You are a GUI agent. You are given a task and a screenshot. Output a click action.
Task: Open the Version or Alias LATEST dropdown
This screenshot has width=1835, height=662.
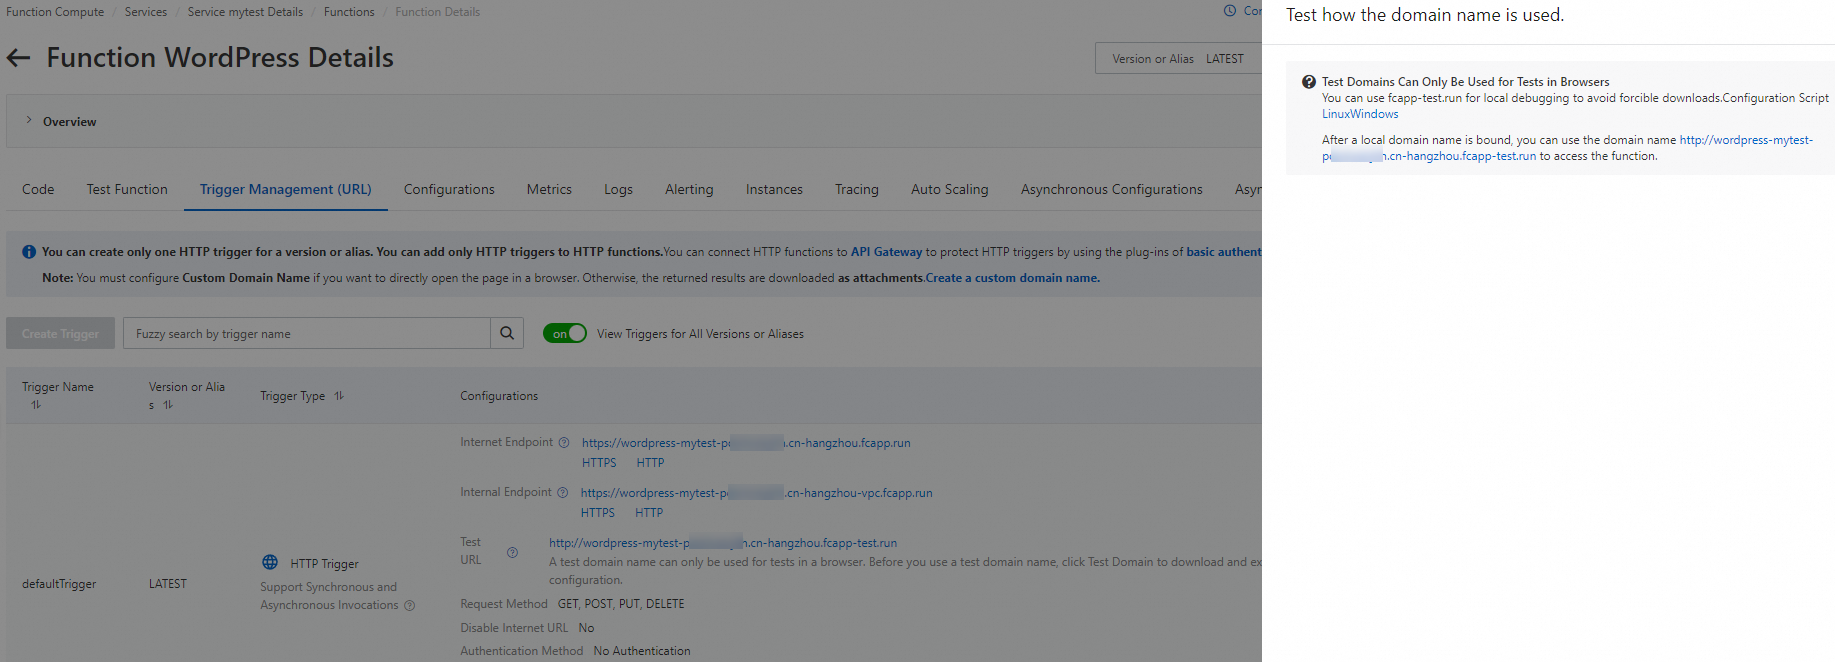pos(1178,58)
